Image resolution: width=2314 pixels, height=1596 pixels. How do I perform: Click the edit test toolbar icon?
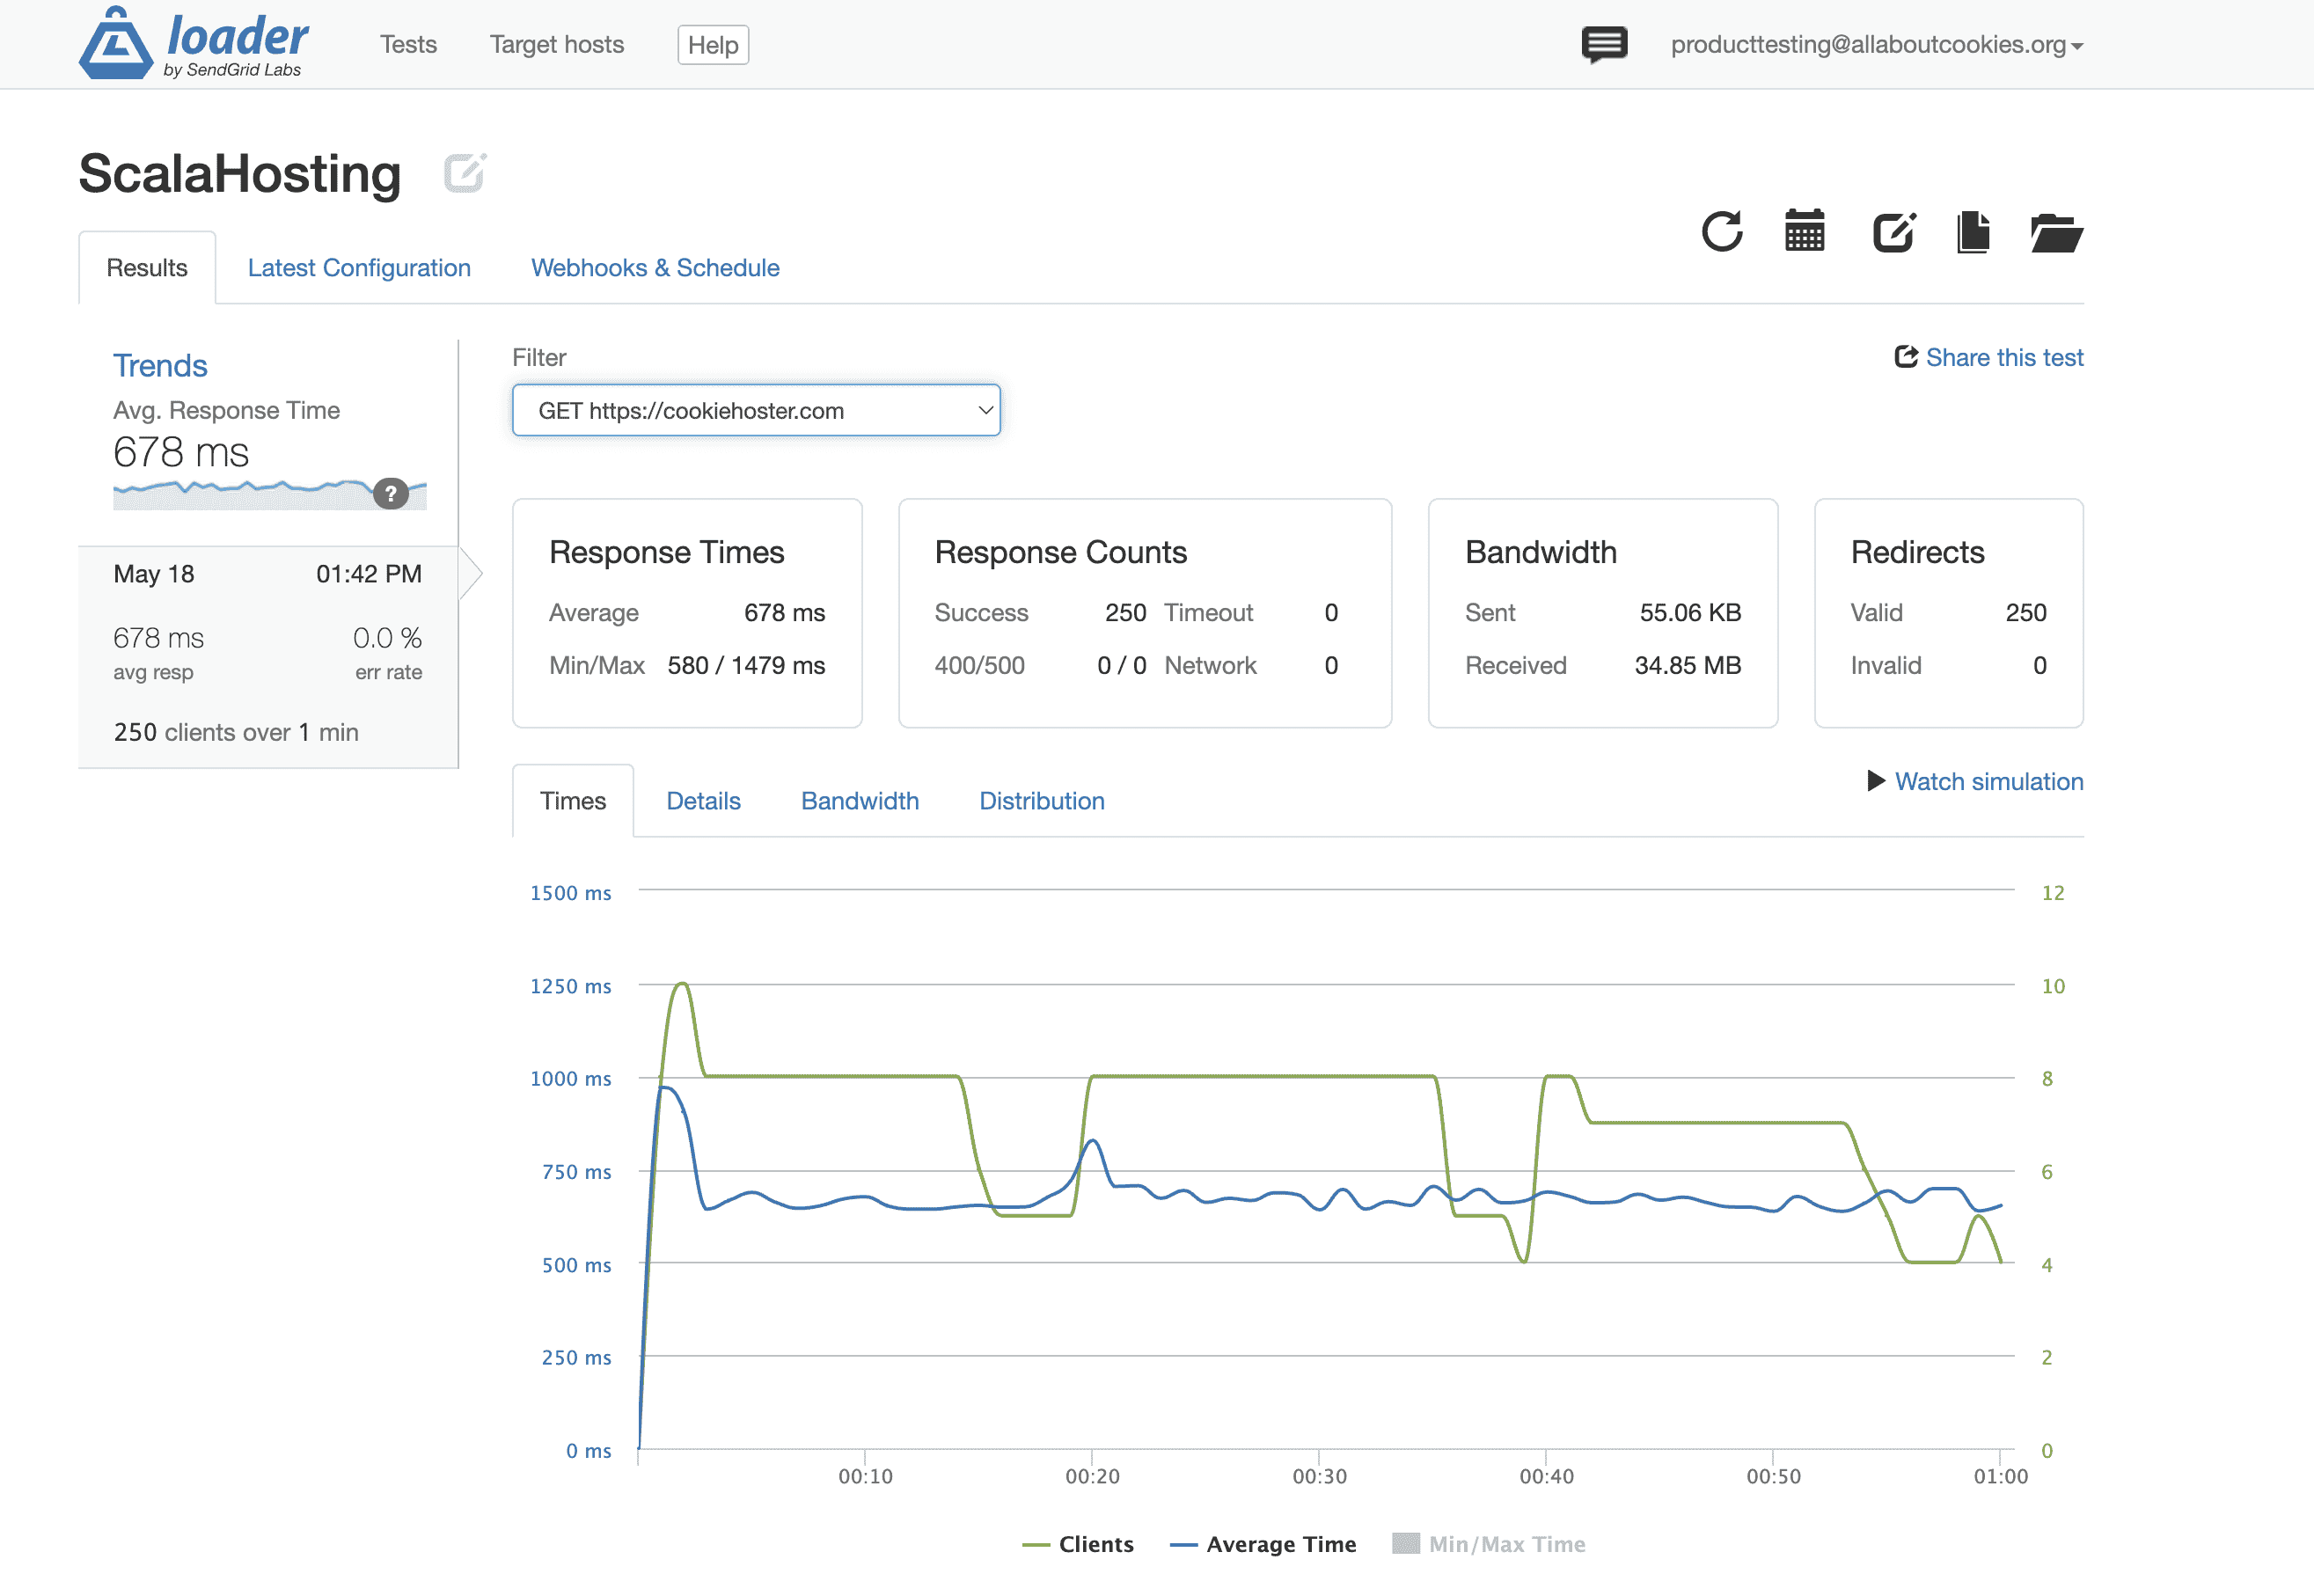coord(1893,232)
